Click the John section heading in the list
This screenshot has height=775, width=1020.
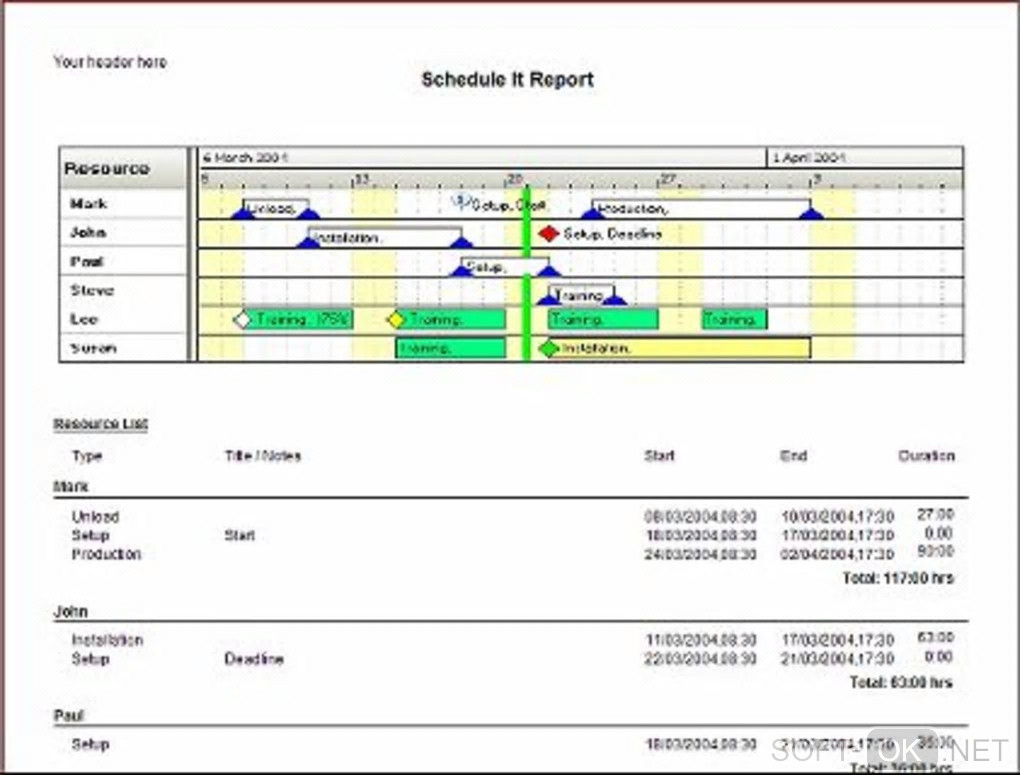coord(70,612)
